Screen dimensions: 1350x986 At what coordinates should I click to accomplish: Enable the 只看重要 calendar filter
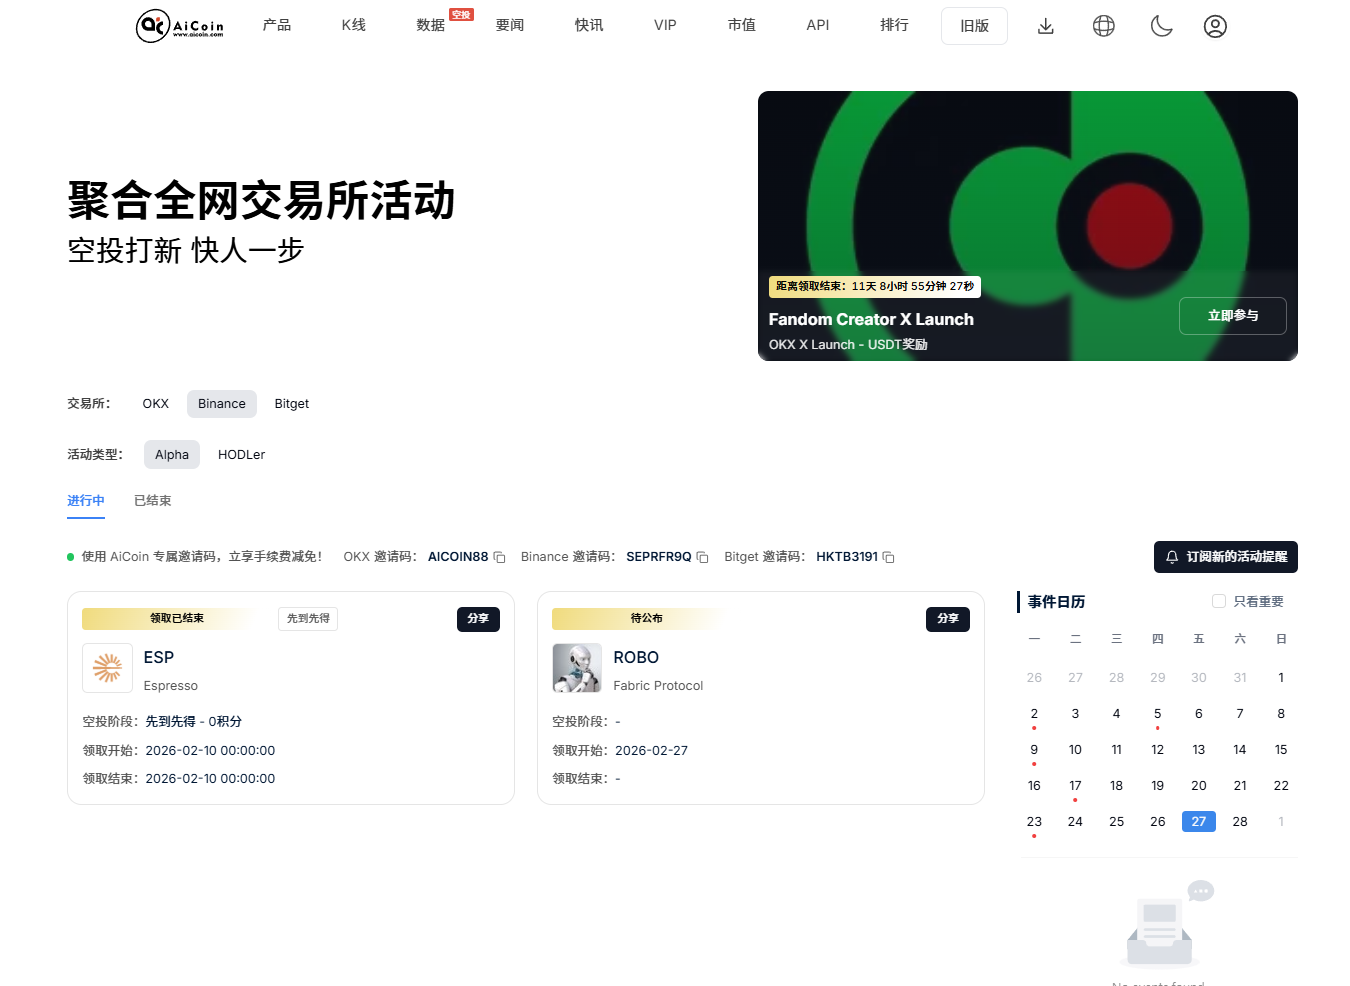1218,600
